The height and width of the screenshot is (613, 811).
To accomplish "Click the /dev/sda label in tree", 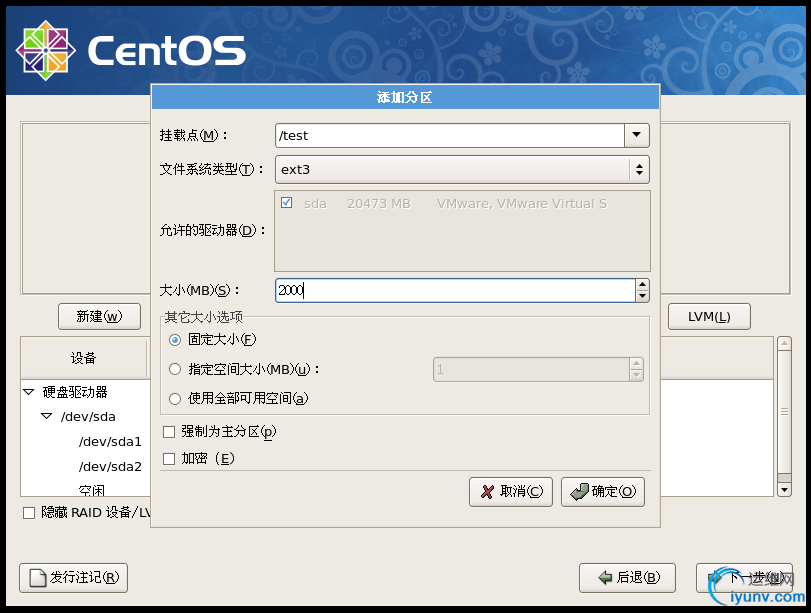I will [x=88, y=416].
